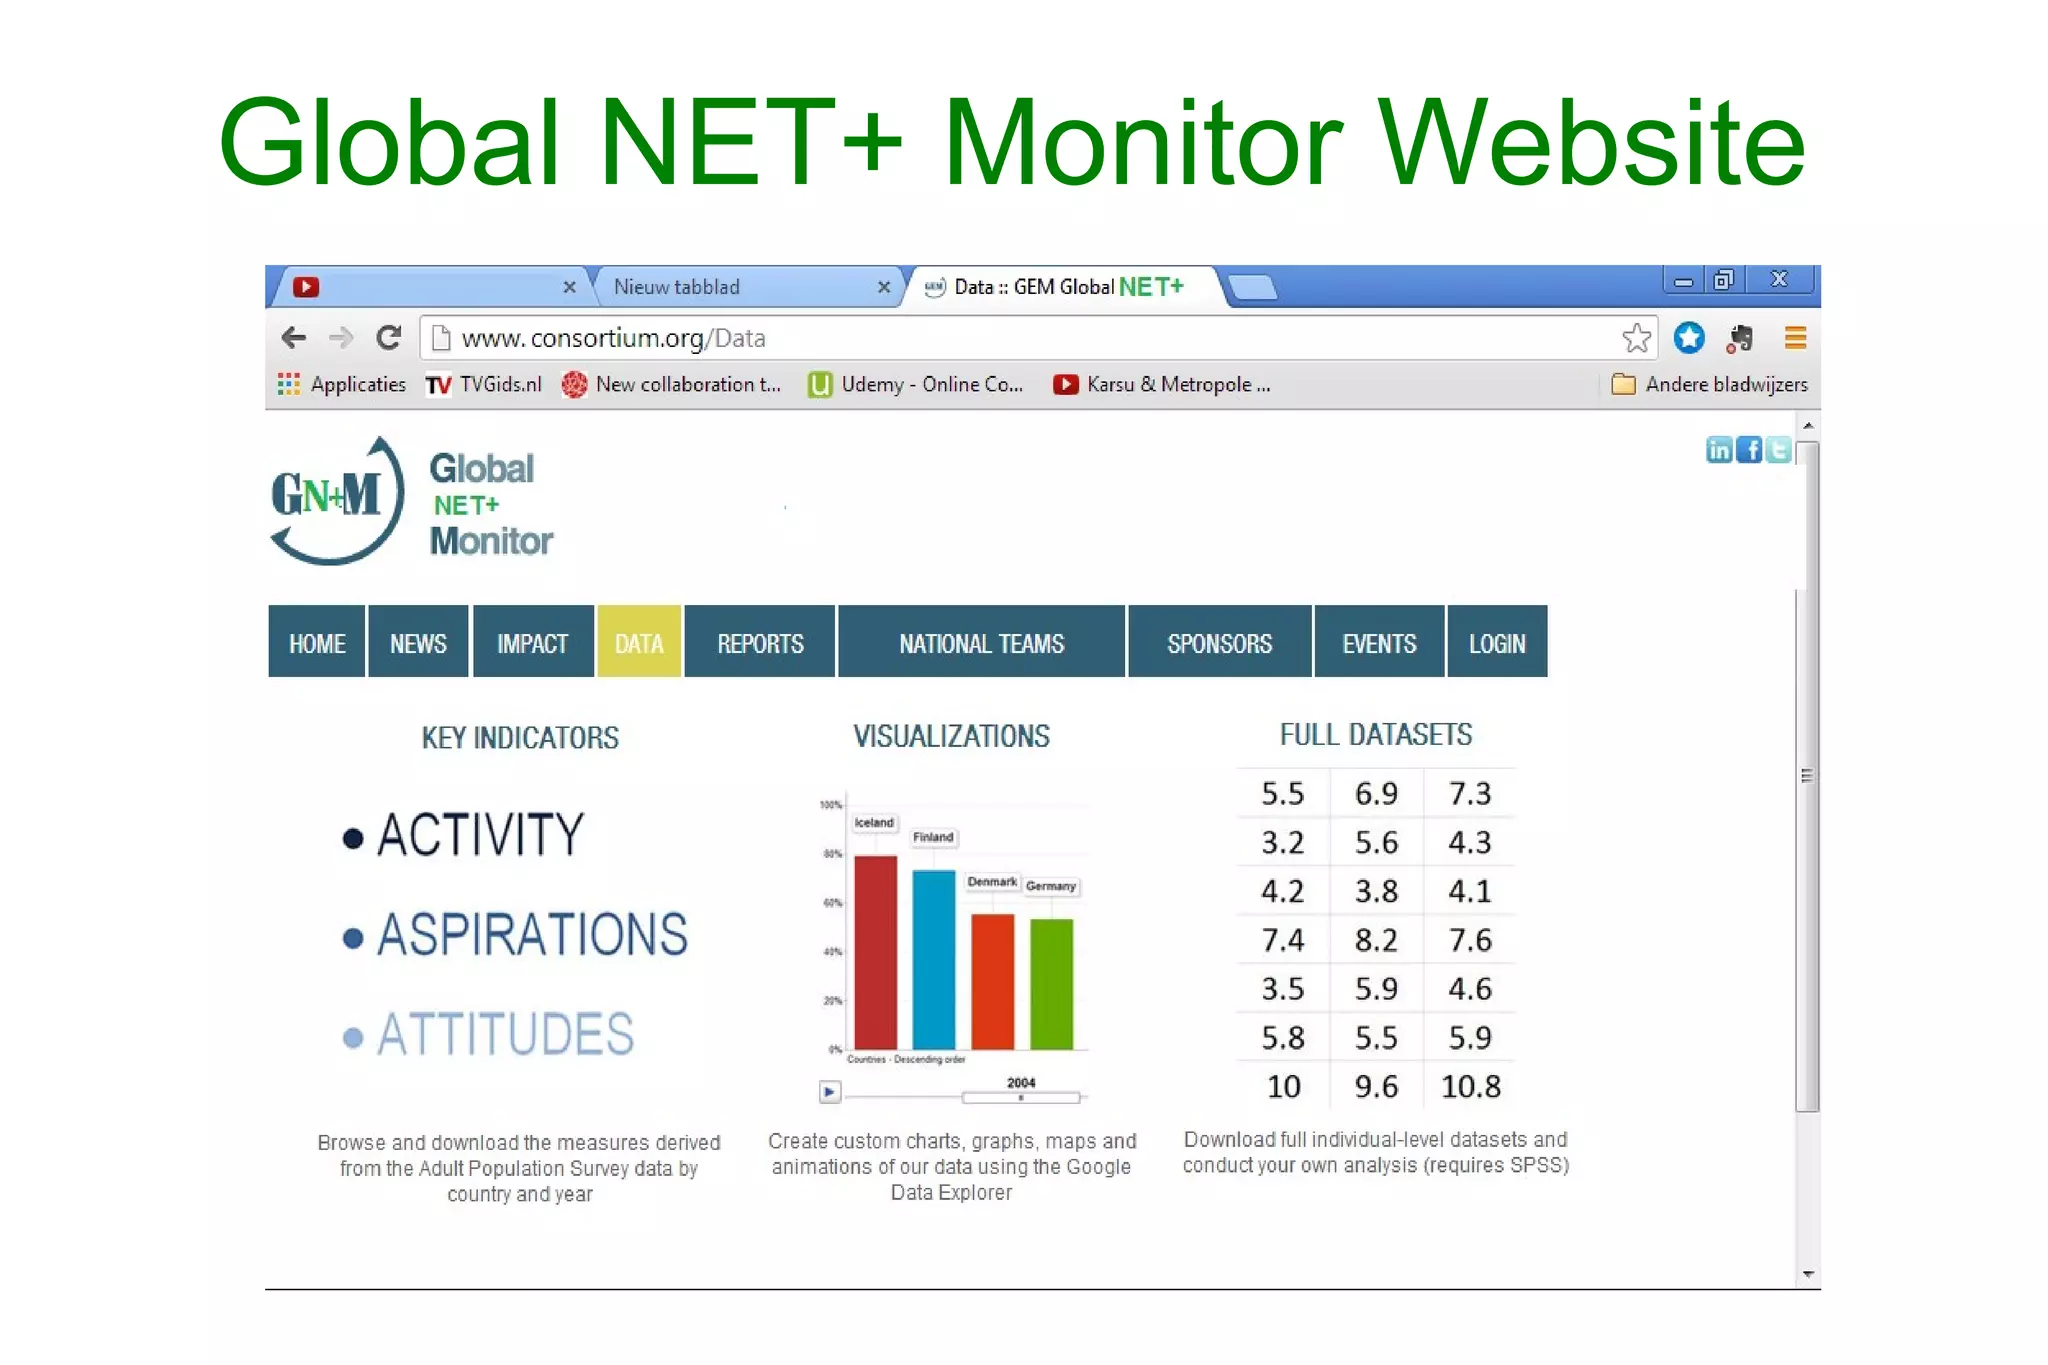The width and height of the screenshot is (2048, 1365).
Task: Go to the NATIONAL TEAMS page
Action: [x=981, y=643]
